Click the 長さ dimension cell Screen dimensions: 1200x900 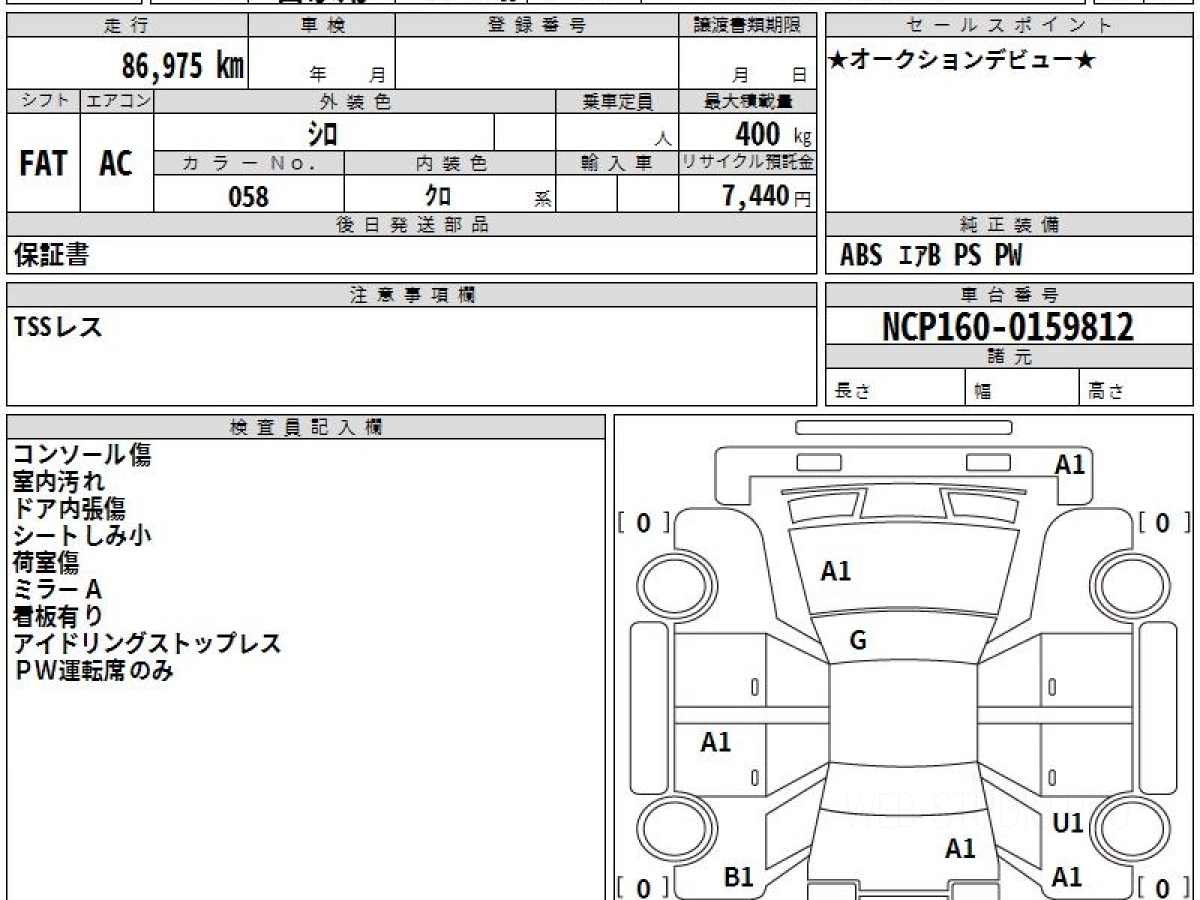pos(896,388)
